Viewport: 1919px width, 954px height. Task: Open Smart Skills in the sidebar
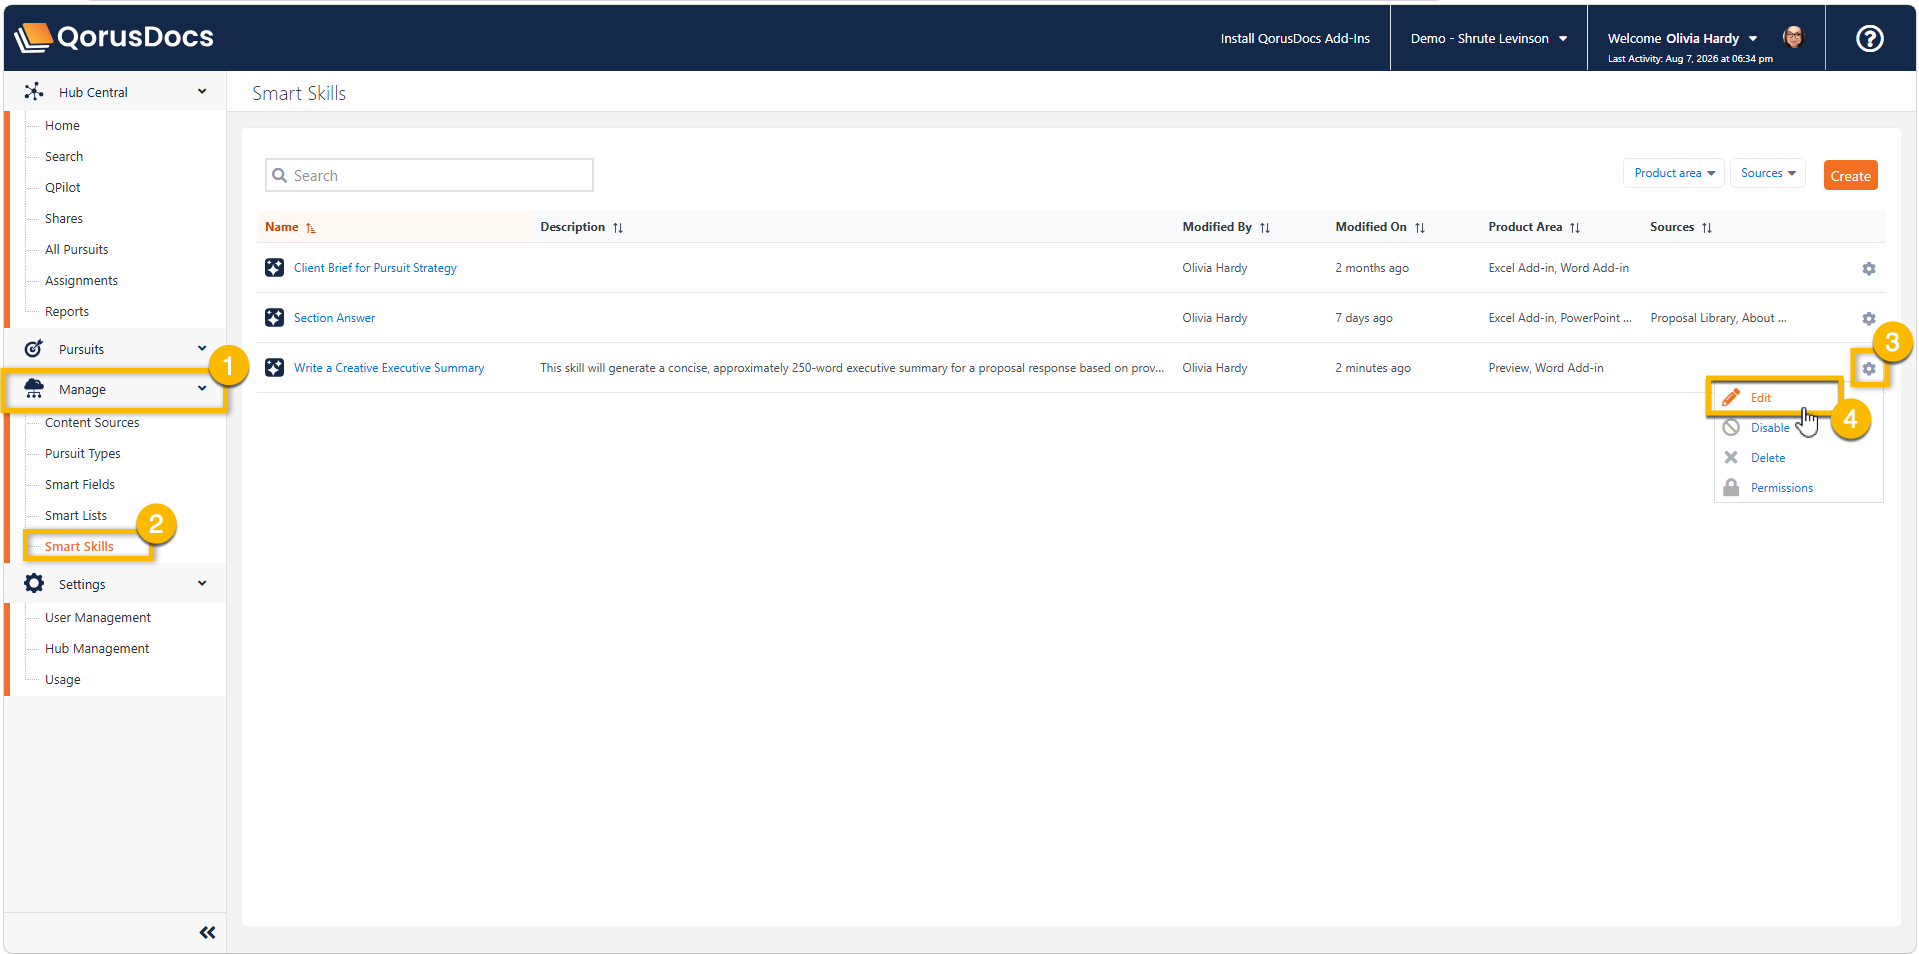(x=79, y=546)
